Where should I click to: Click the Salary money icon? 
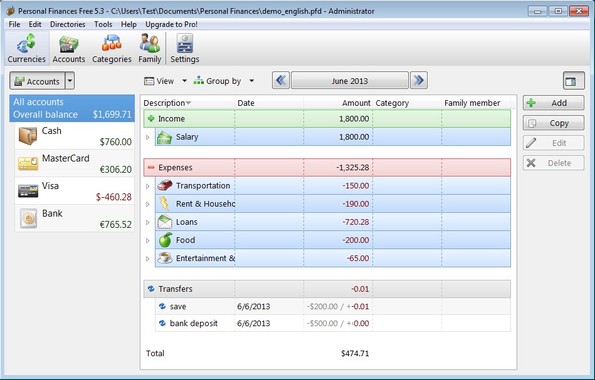[165, 137]
